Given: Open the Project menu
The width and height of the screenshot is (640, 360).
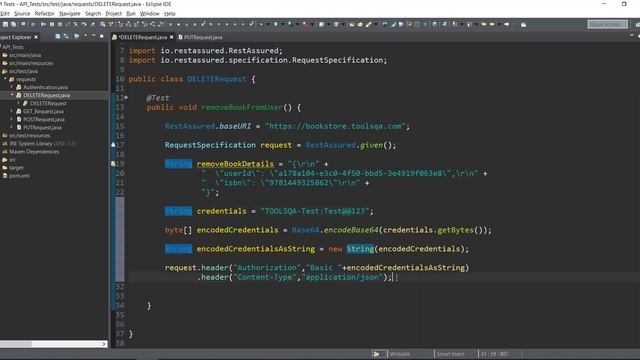Looking at the screenshot, I should coord(113,13).
